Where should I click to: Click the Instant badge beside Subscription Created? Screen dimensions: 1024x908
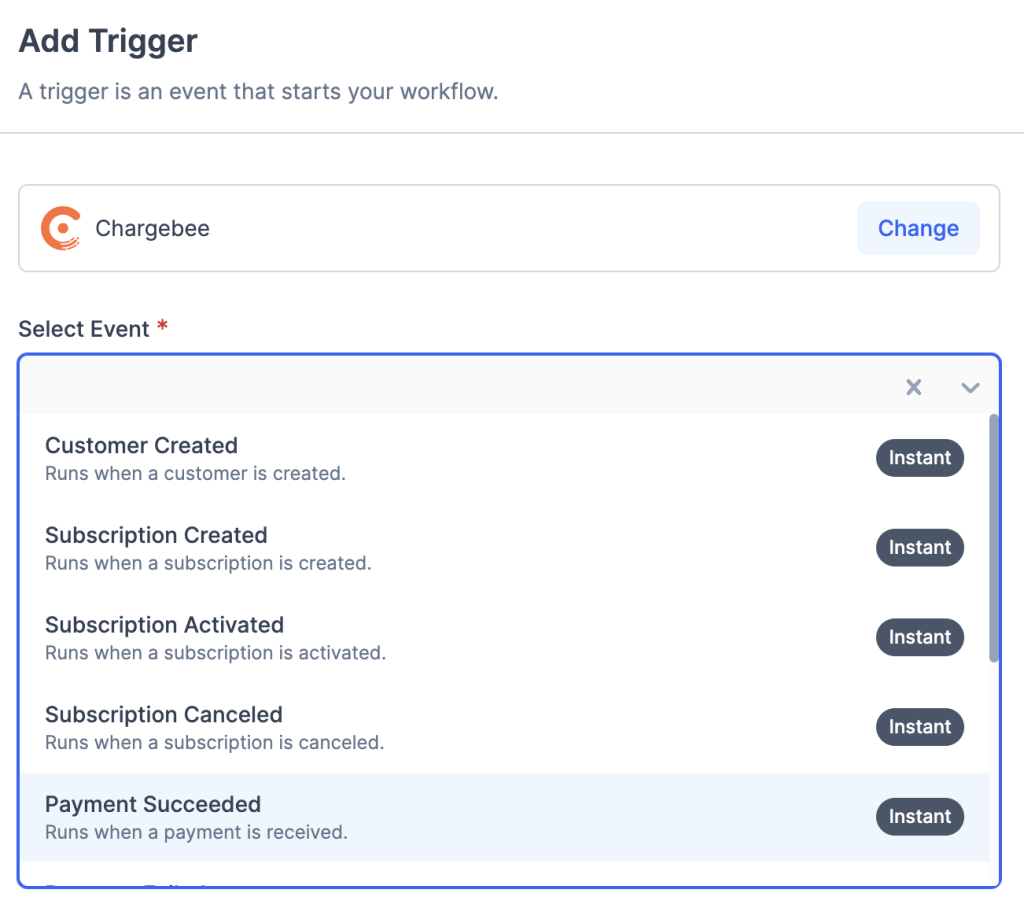point(920,547)
